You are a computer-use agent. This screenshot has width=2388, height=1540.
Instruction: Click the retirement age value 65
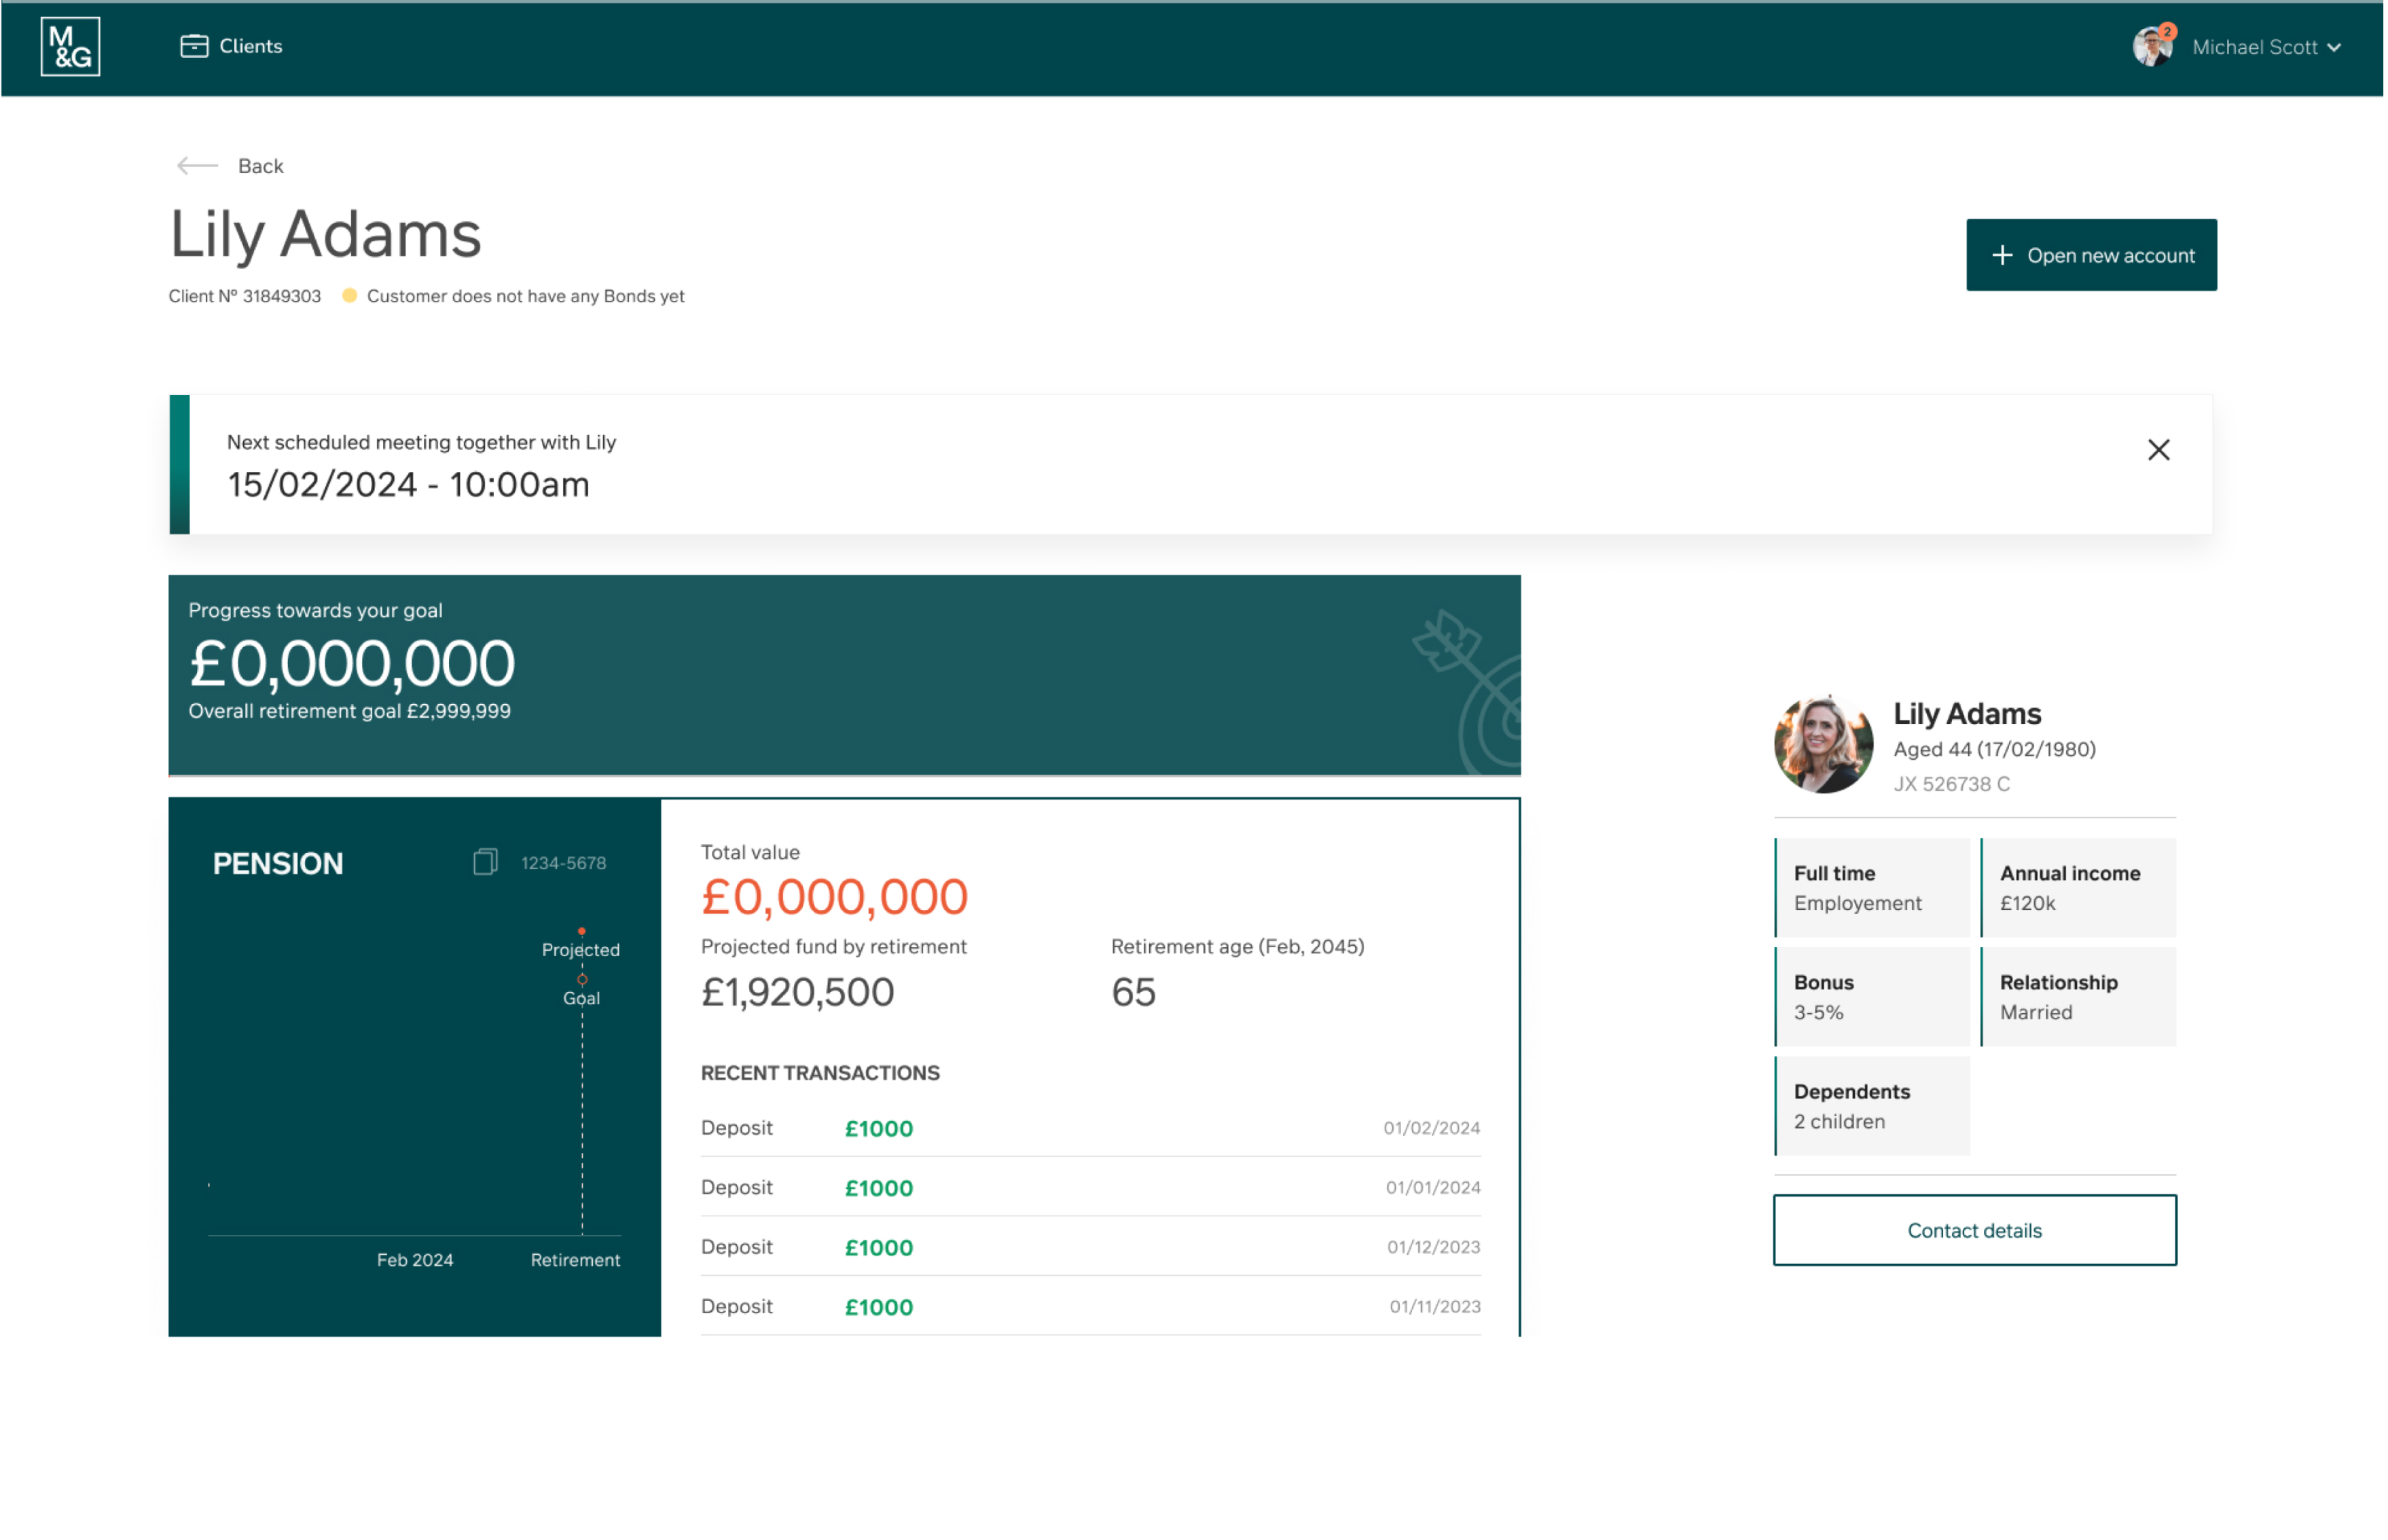pos(1135,993)
